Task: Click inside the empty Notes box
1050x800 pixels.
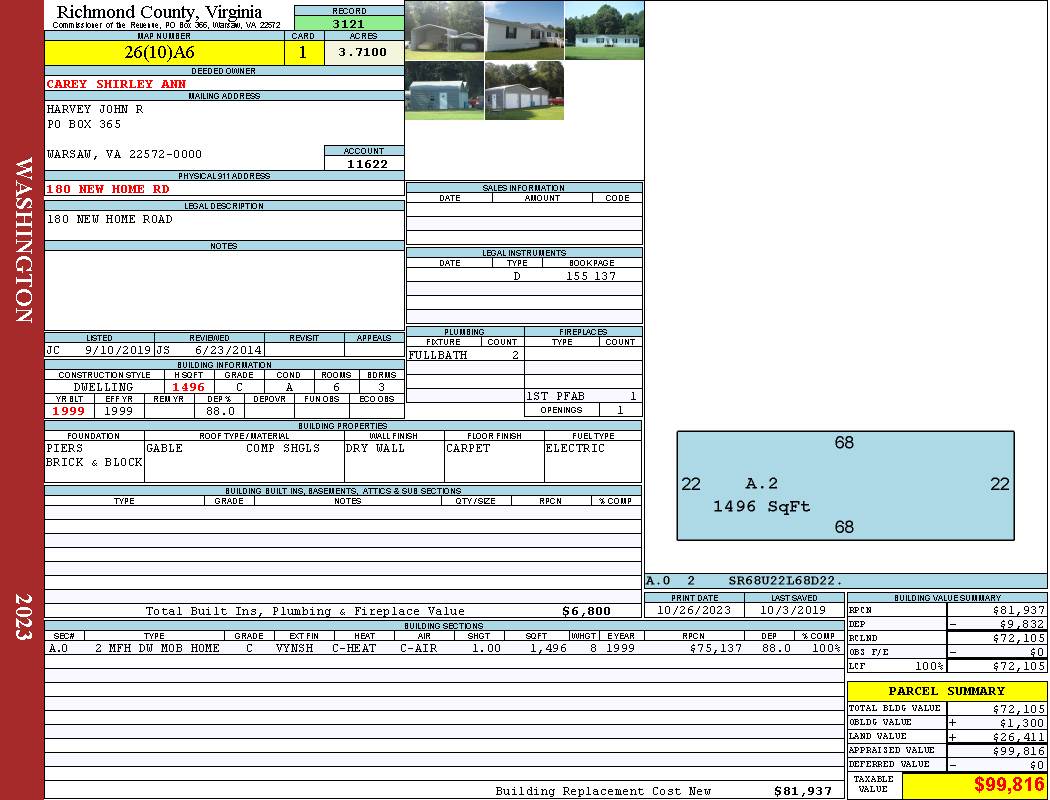Action: click(224, 290)
